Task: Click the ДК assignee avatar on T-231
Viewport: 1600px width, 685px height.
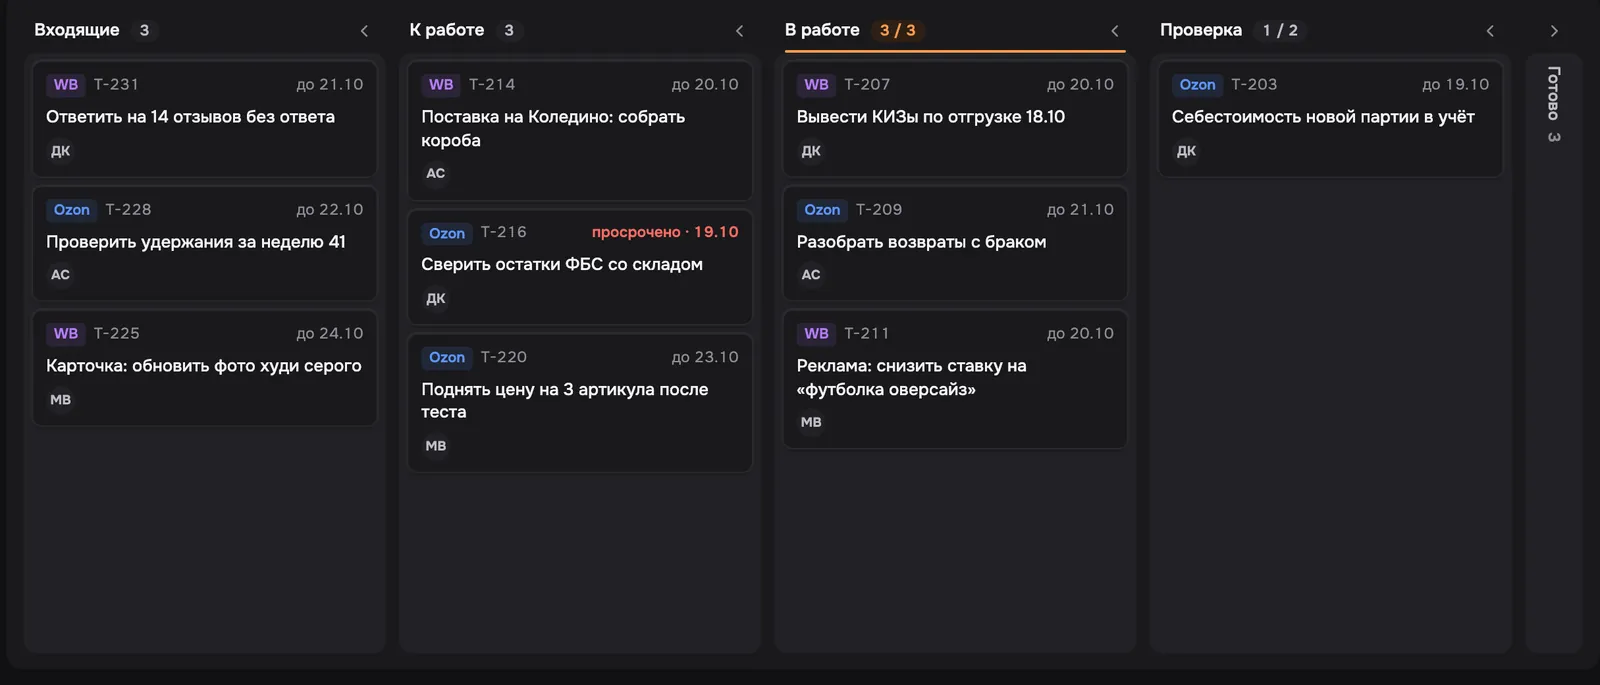Action: pos(61,151)
